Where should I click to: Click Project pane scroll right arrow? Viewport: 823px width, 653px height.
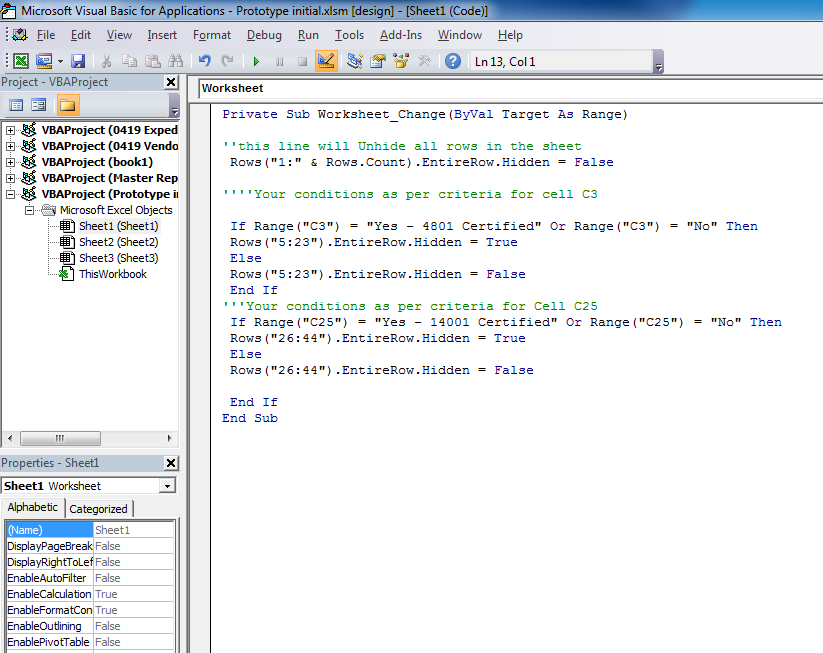click(169, 438)
